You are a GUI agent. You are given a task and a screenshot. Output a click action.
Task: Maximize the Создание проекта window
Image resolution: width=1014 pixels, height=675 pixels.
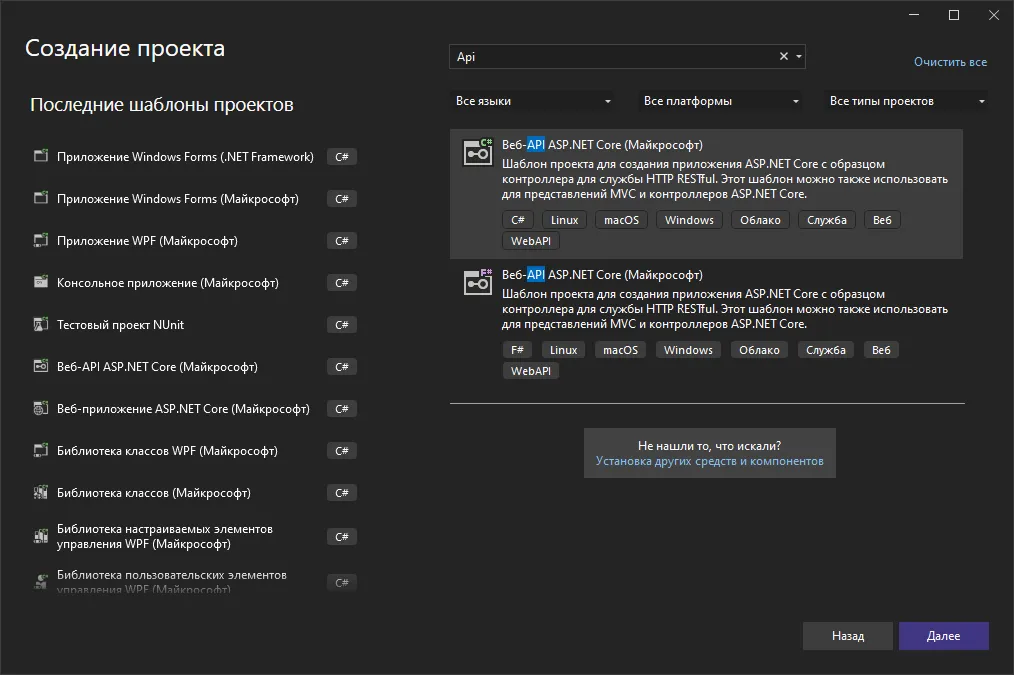coord(954,15)
